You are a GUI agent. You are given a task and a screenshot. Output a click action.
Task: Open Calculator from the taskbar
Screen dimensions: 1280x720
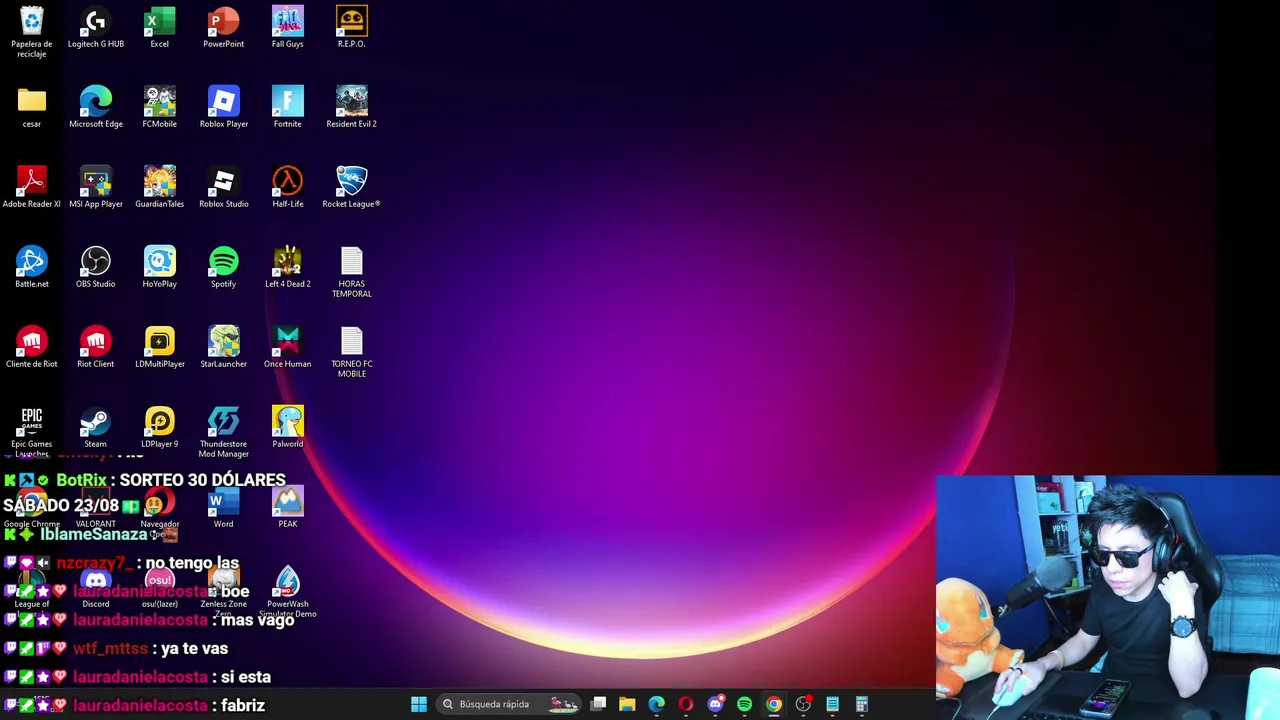(x=861, y=704)
